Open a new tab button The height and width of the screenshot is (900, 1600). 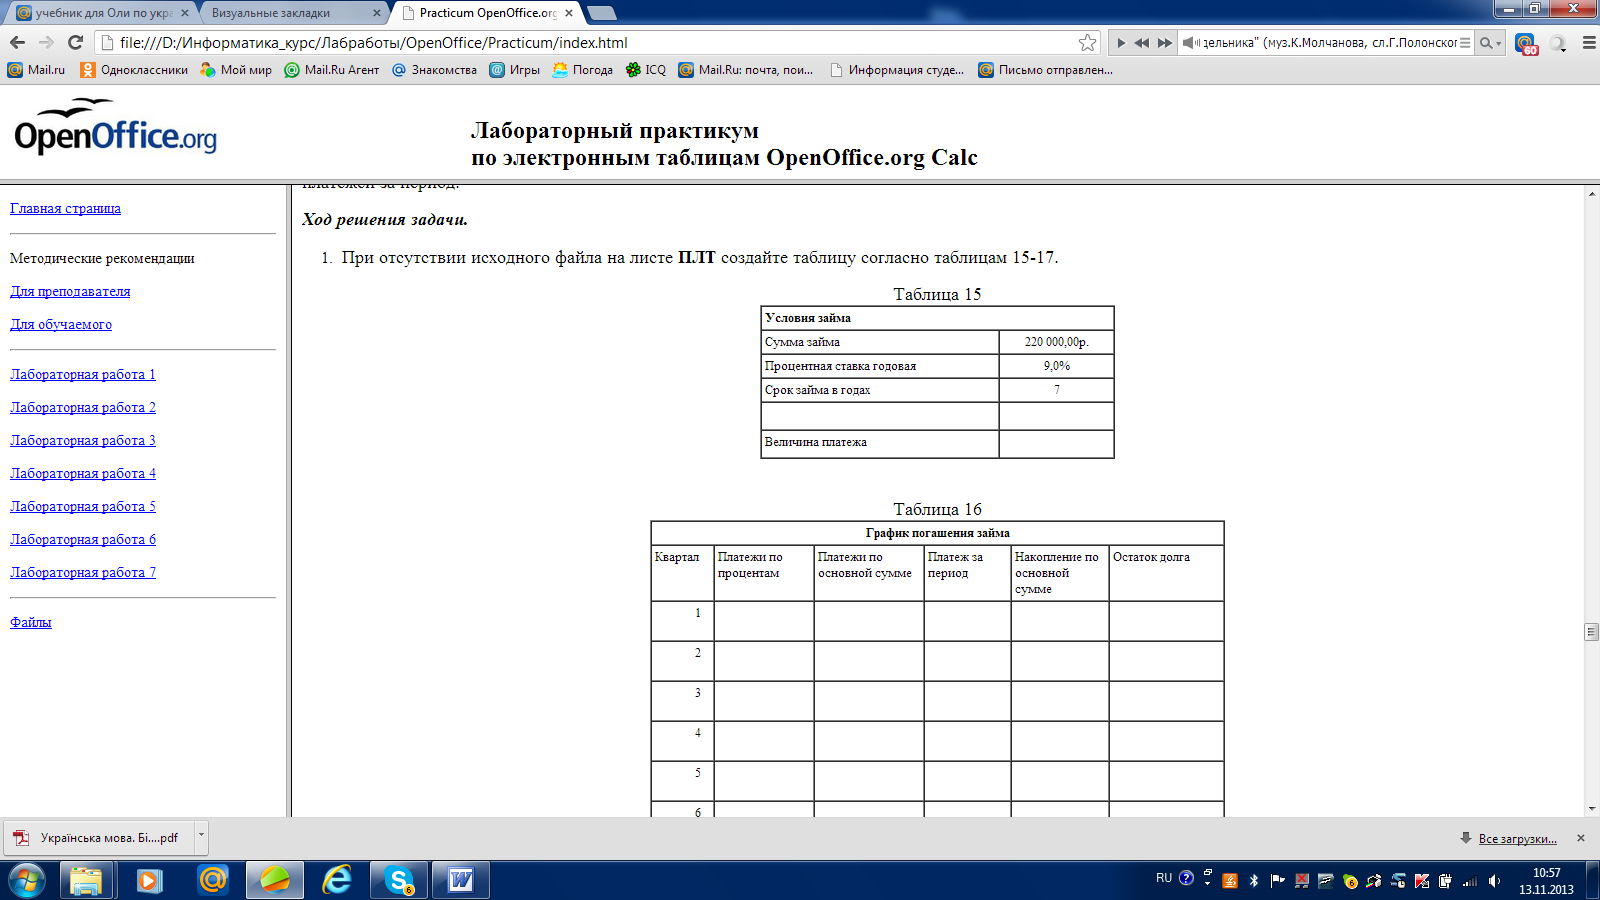click(601, 13)
